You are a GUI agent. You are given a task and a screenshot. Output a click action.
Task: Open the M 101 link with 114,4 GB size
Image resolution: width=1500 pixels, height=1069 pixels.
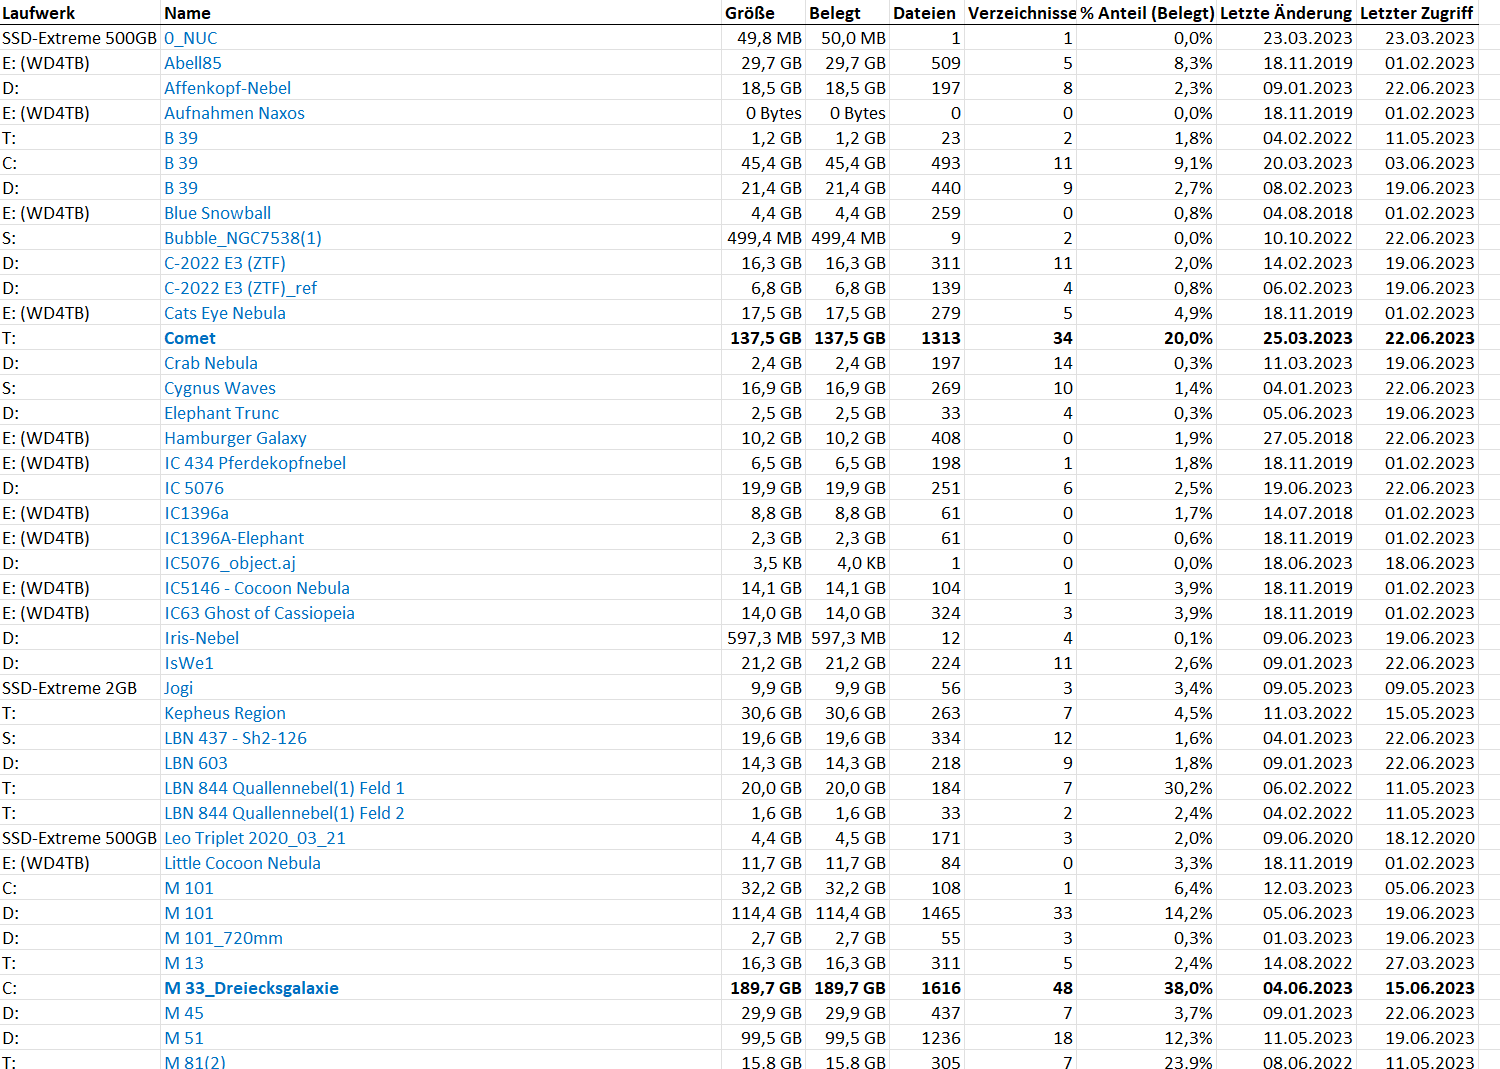coord(189,913)
